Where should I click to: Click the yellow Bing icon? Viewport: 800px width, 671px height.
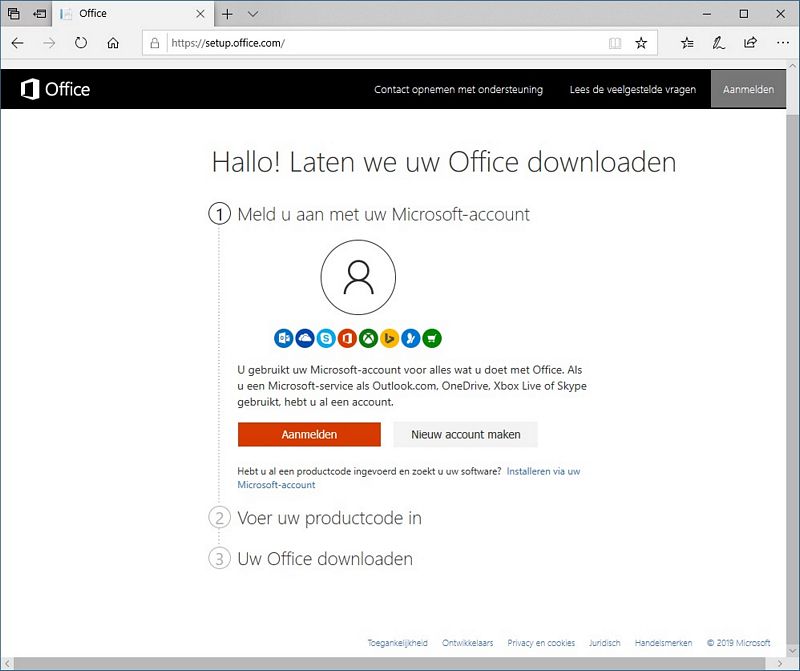[x=389, y=338]
